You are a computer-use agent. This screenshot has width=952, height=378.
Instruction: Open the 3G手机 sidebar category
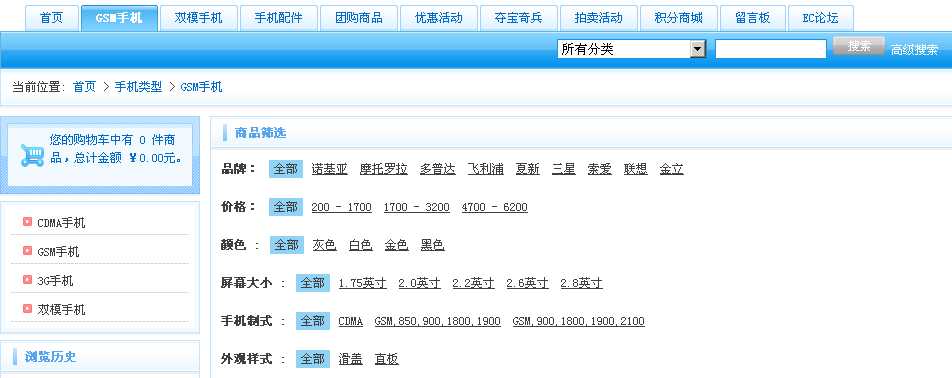55,280
